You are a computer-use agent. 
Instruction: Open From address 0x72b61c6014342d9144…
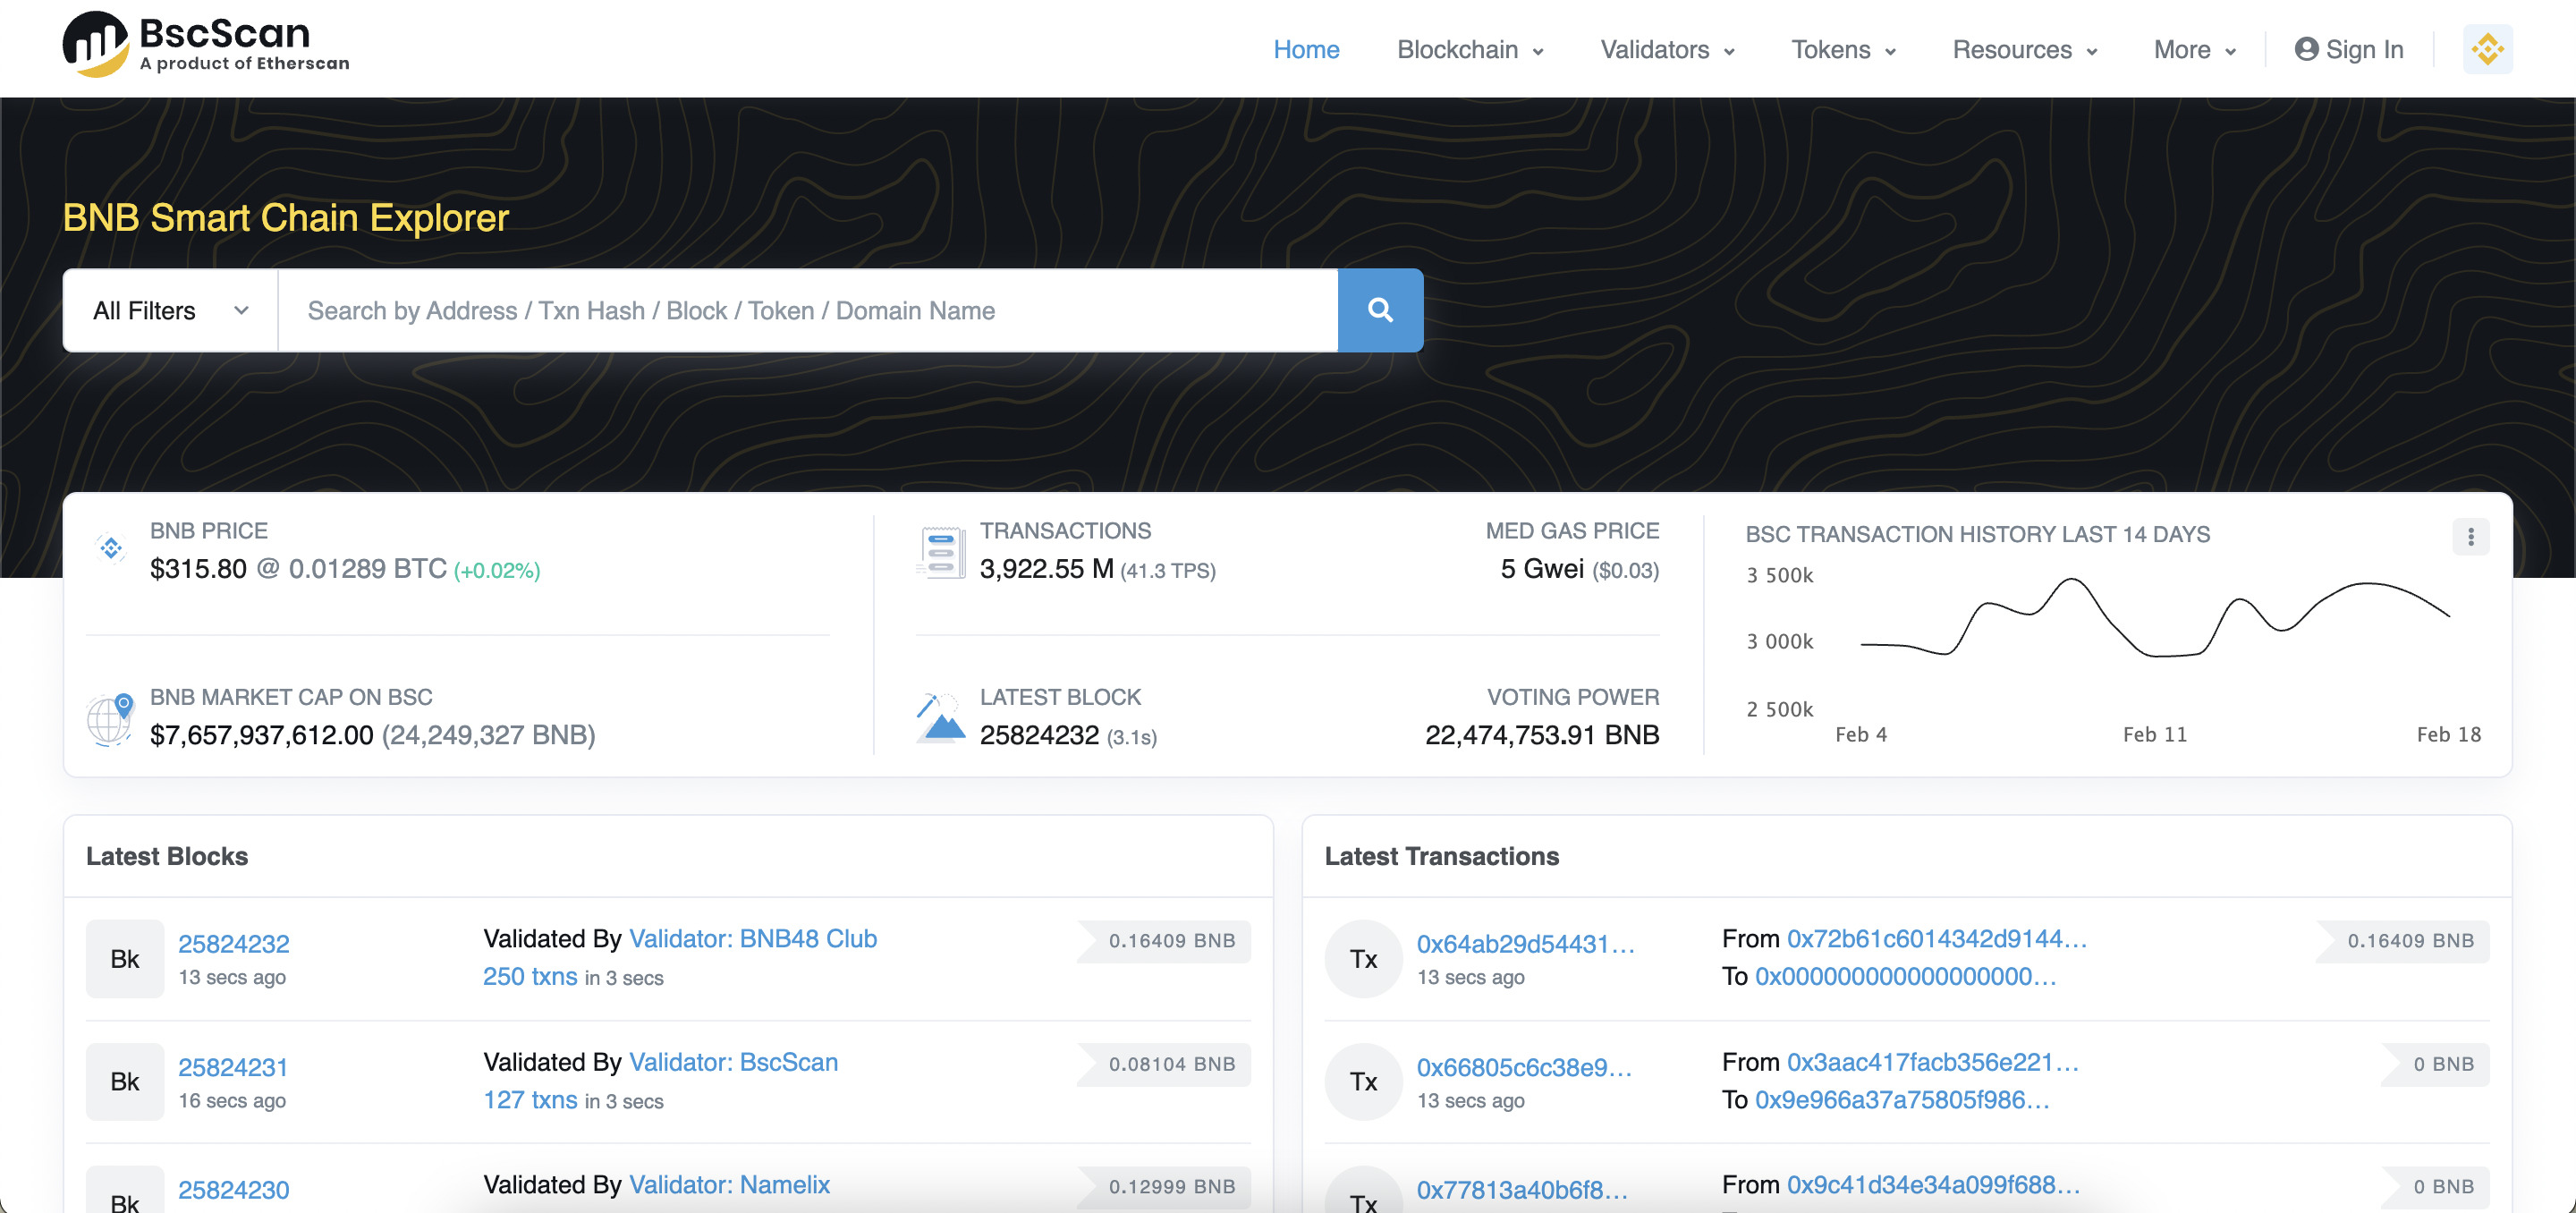click(x=1937, y=938)
